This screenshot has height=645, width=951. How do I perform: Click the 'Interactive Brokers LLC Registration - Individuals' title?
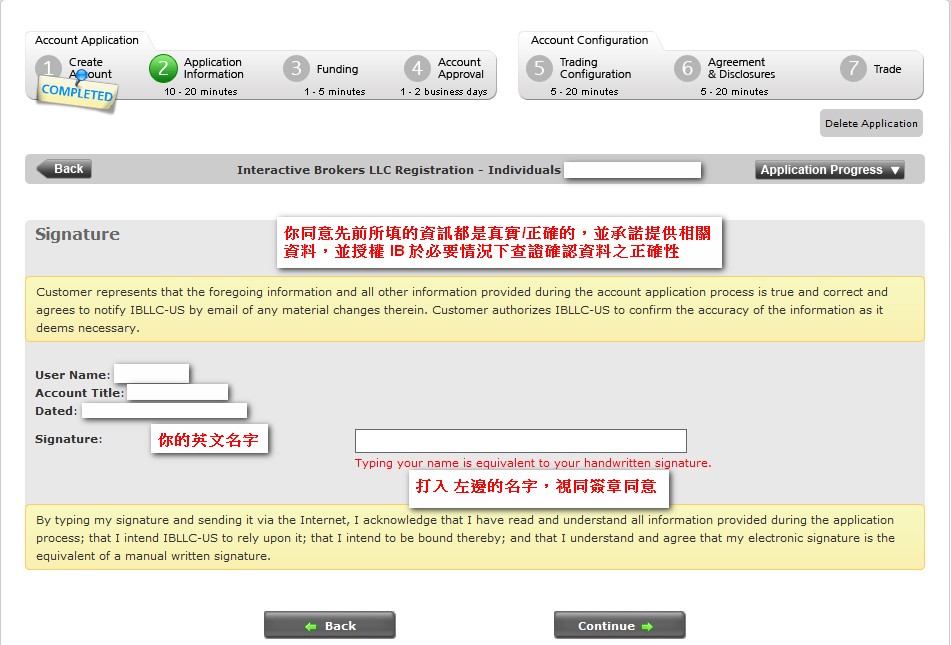click(398, 170)
